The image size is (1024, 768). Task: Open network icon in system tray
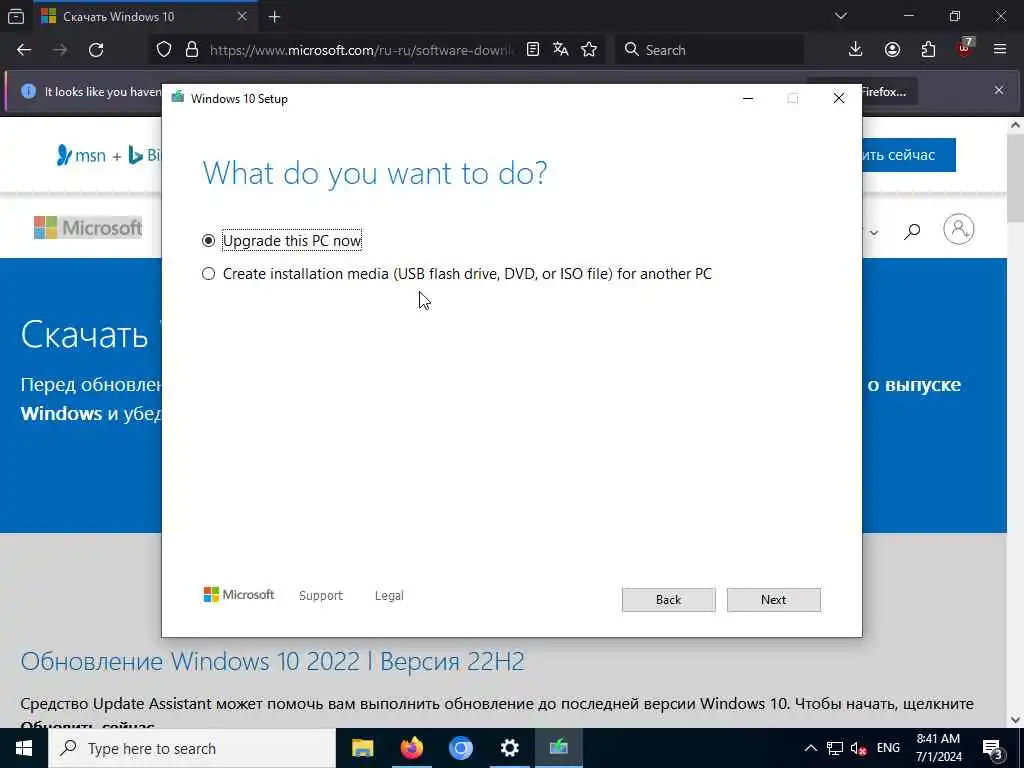tap(835, 748)
